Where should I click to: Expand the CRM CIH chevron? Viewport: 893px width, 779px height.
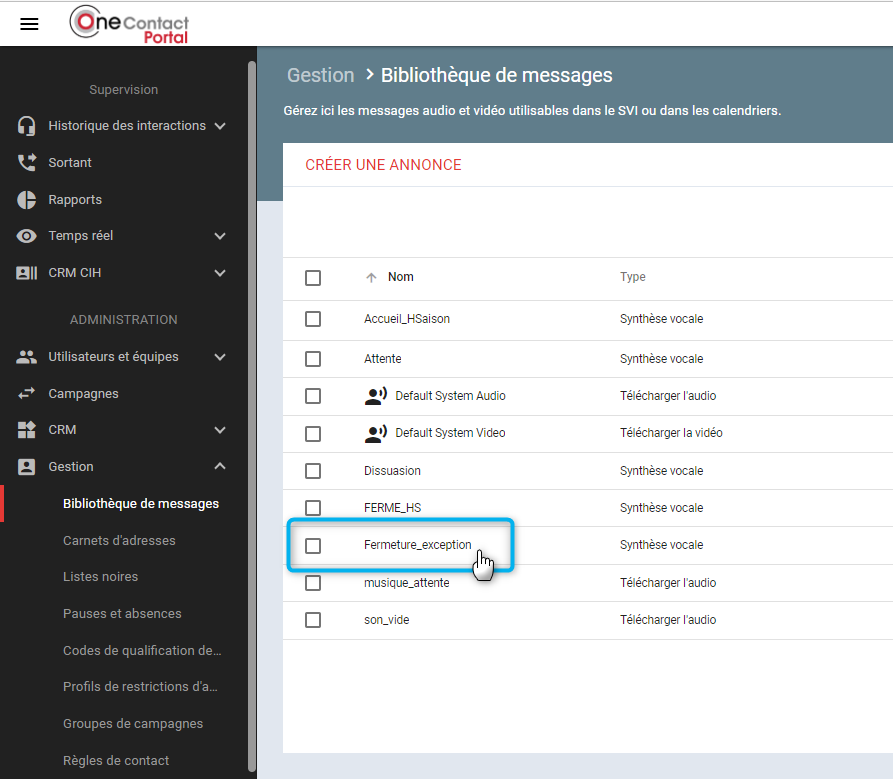(220, 273)
